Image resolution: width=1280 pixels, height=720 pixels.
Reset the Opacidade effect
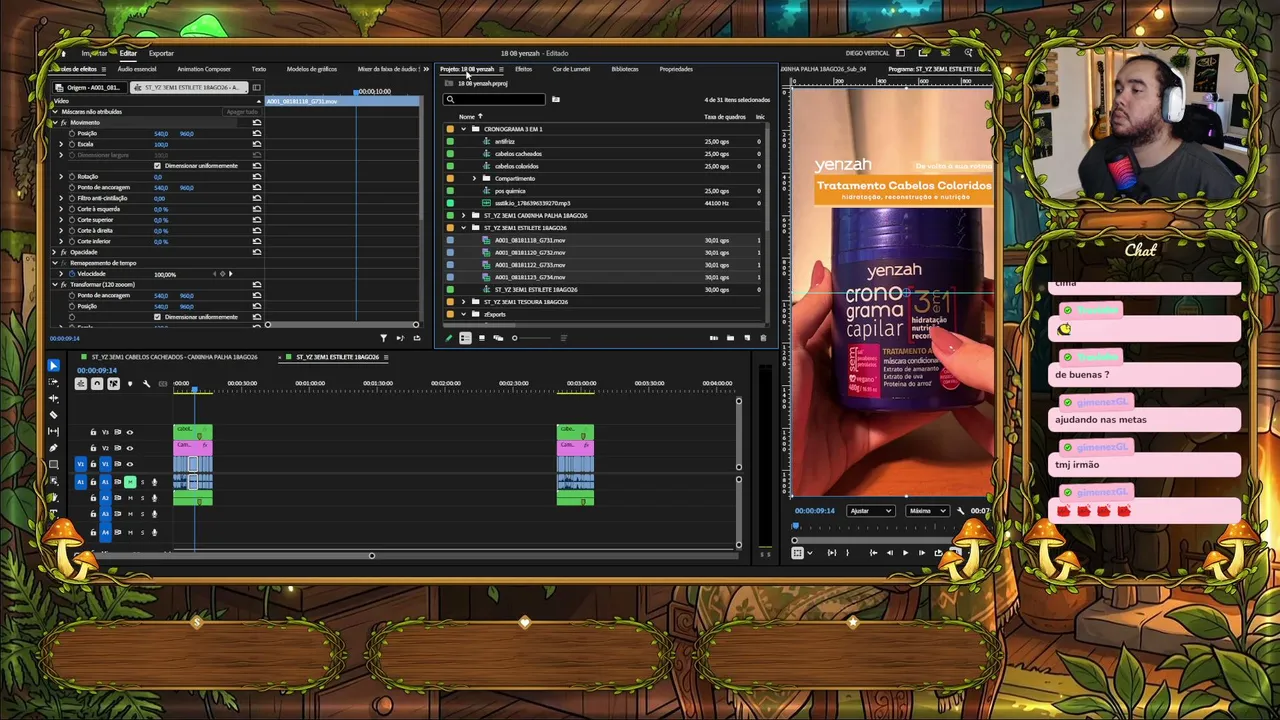[x=257, y=252]
